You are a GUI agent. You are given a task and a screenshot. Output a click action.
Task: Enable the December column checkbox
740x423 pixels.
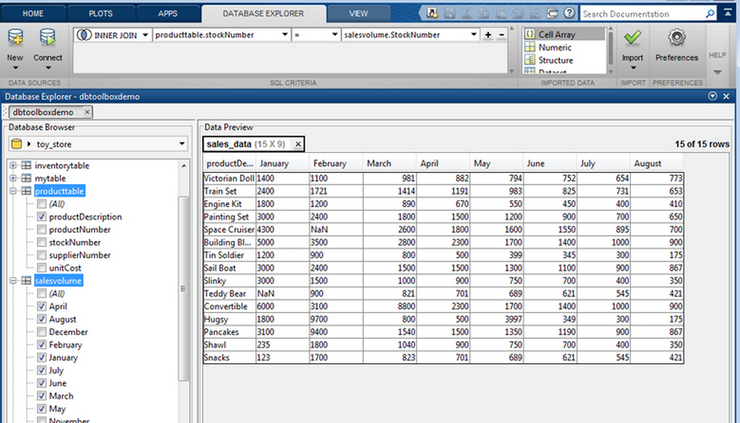point(42,332)
